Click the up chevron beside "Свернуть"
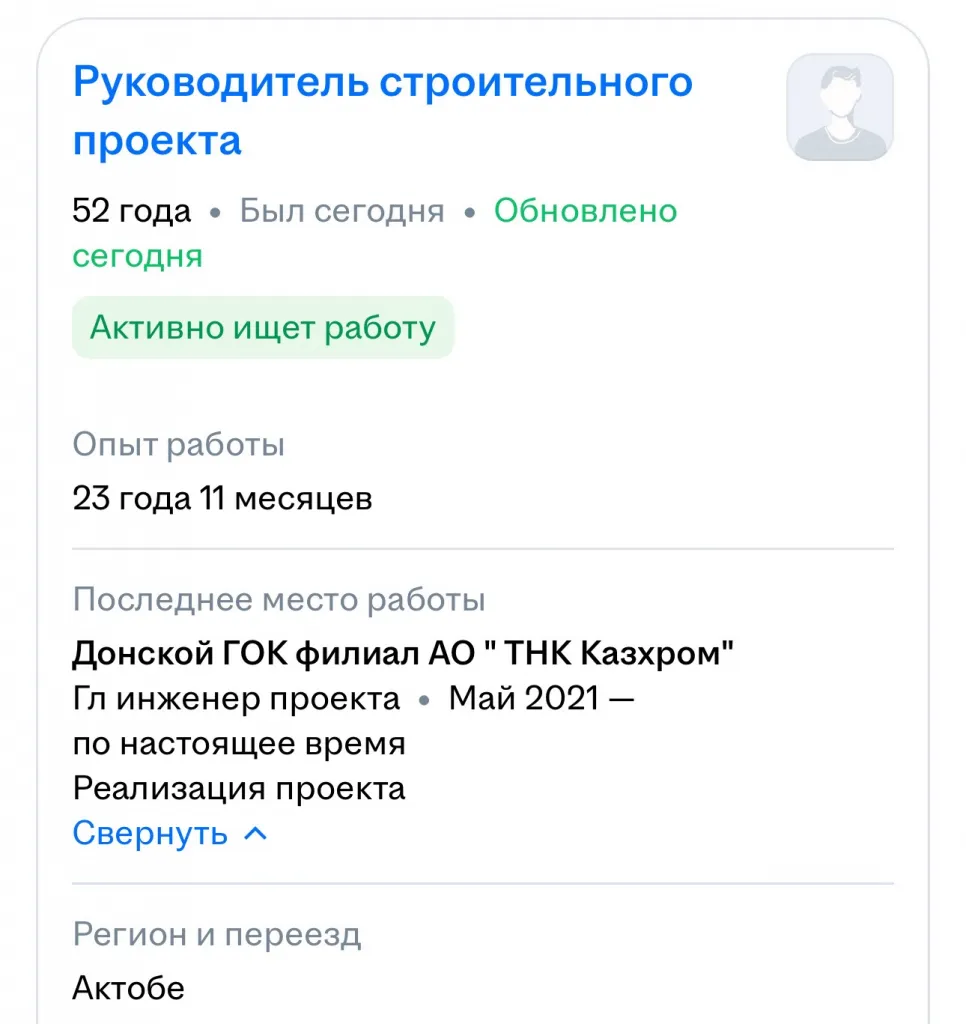966x1024 pixels. (x=256, y=833)
